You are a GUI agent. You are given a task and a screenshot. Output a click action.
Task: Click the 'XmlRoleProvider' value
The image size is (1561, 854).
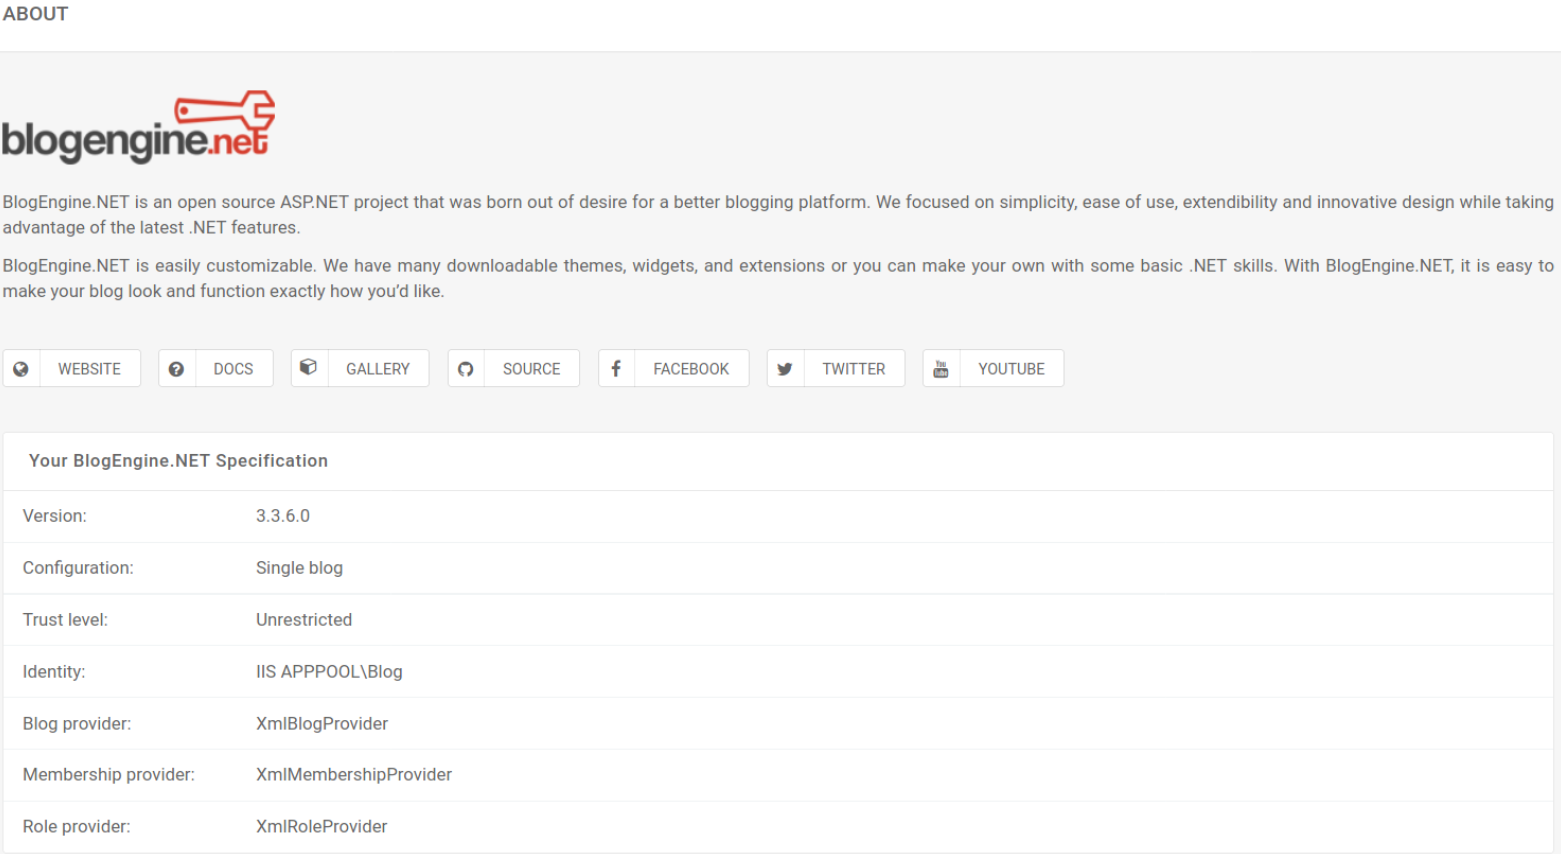click(322, 827)
